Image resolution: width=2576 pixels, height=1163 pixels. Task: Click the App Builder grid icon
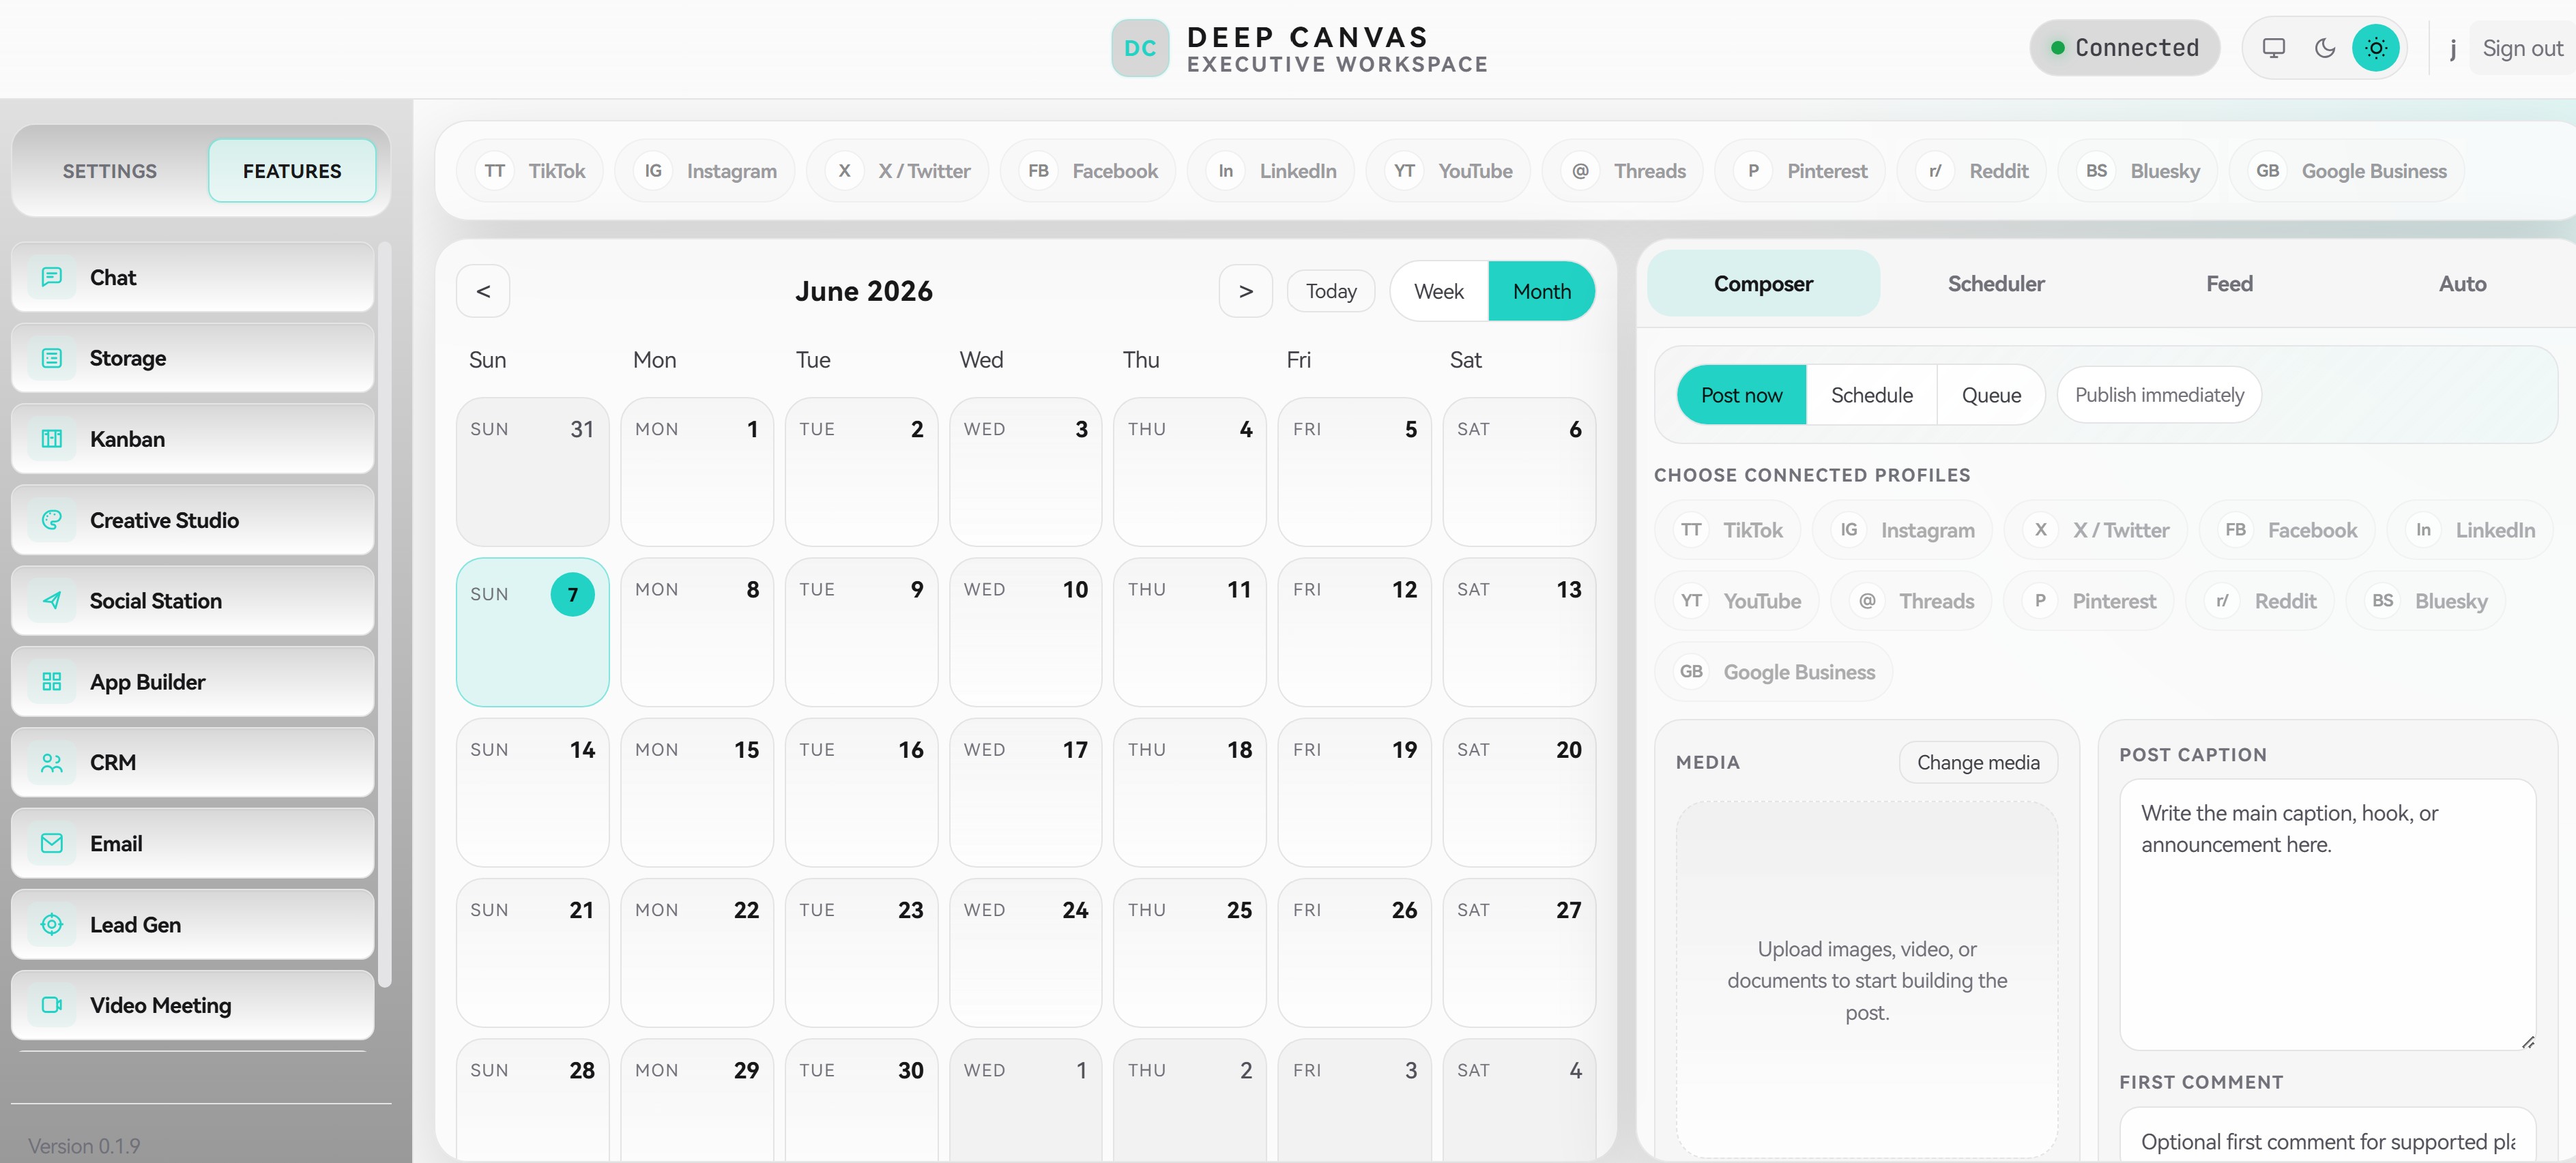click(x=52, y=682)
